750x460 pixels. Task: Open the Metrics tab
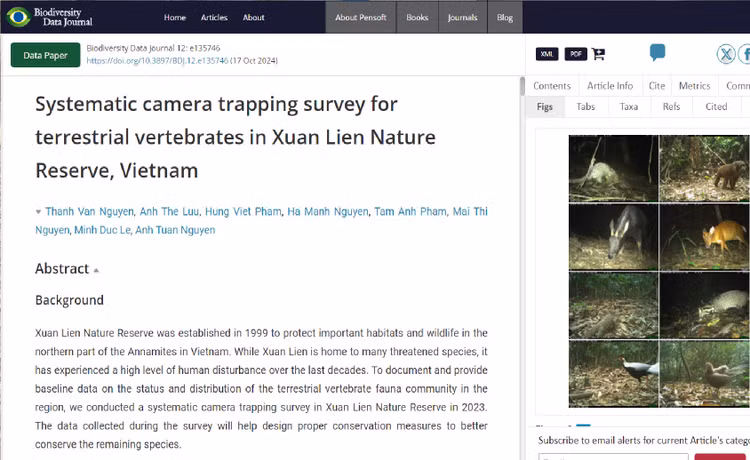pos(694,86)
